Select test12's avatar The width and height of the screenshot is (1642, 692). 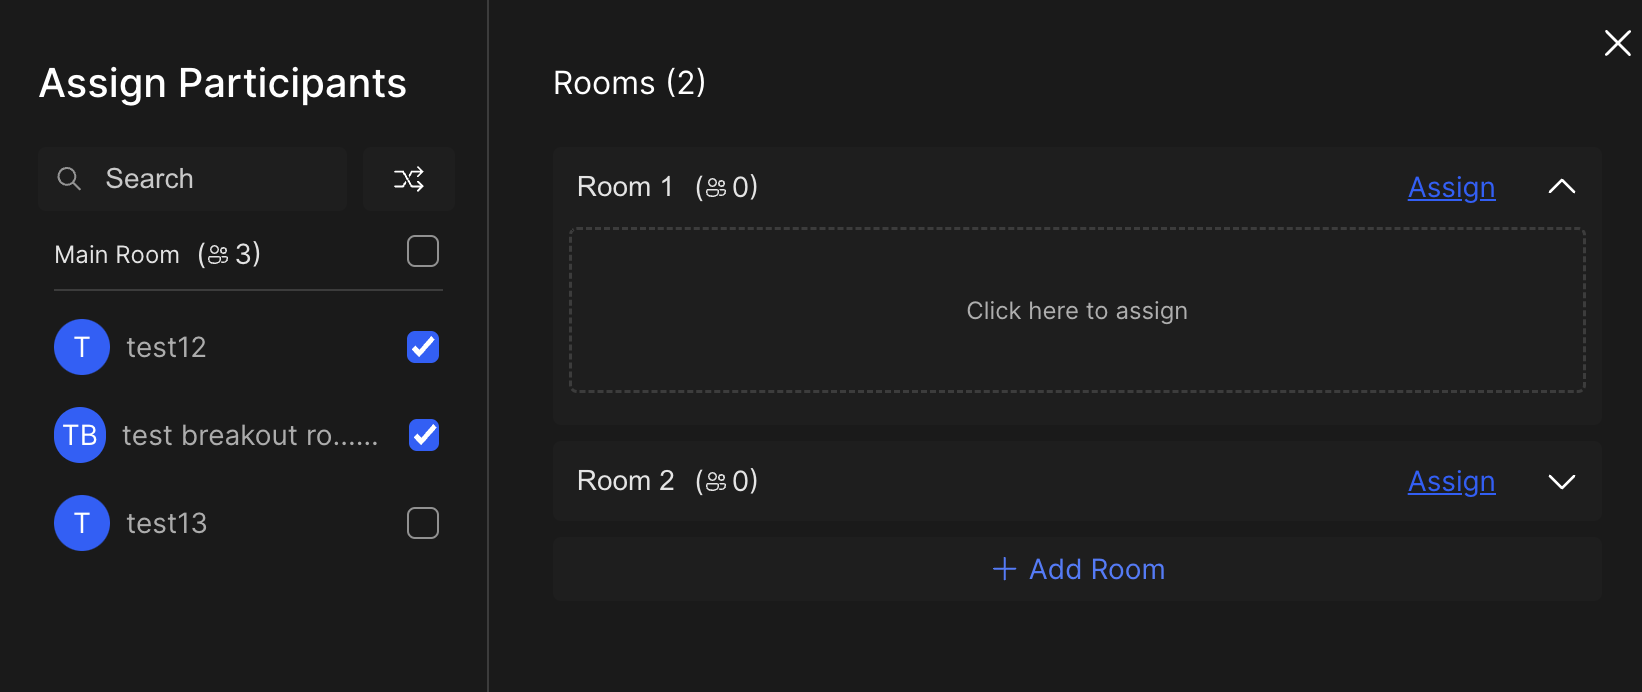pyautogui.click(x=81, y=347)
